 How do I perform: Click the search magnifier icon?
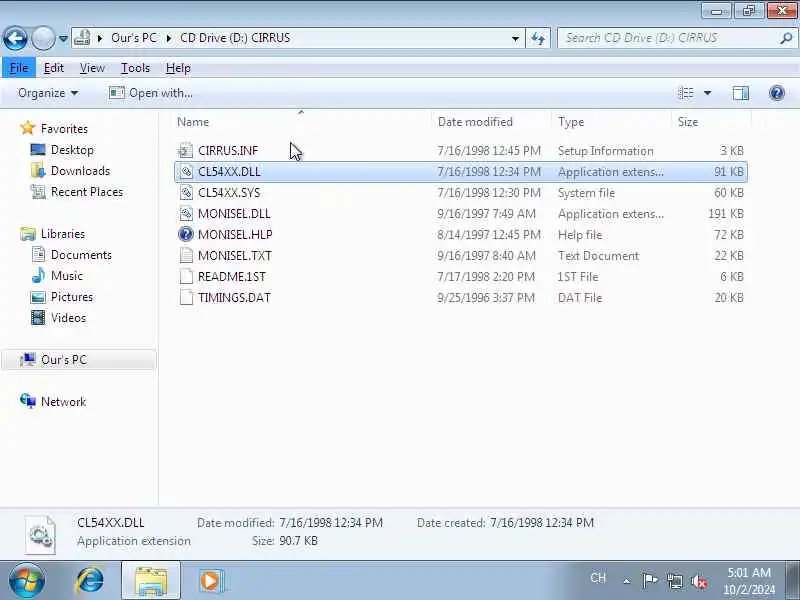coord(786,38)
